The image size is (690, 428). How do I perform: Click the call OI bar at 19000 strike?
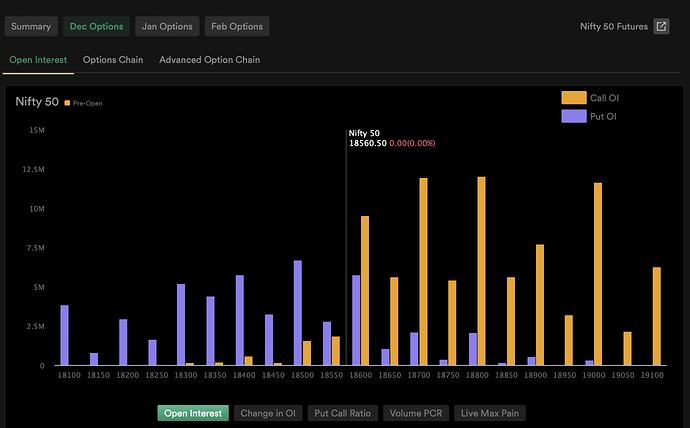tap(598, 274)
